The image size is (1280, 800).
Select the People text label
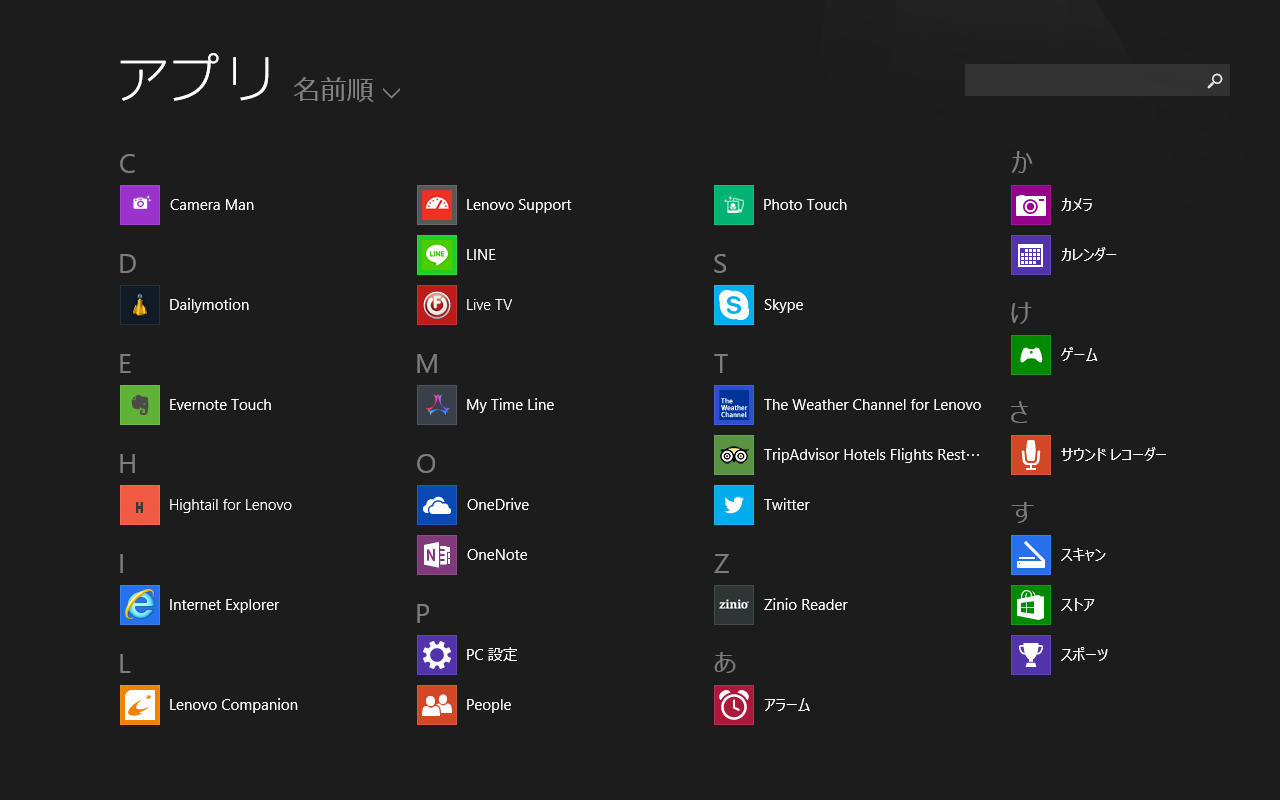point(489,705)
